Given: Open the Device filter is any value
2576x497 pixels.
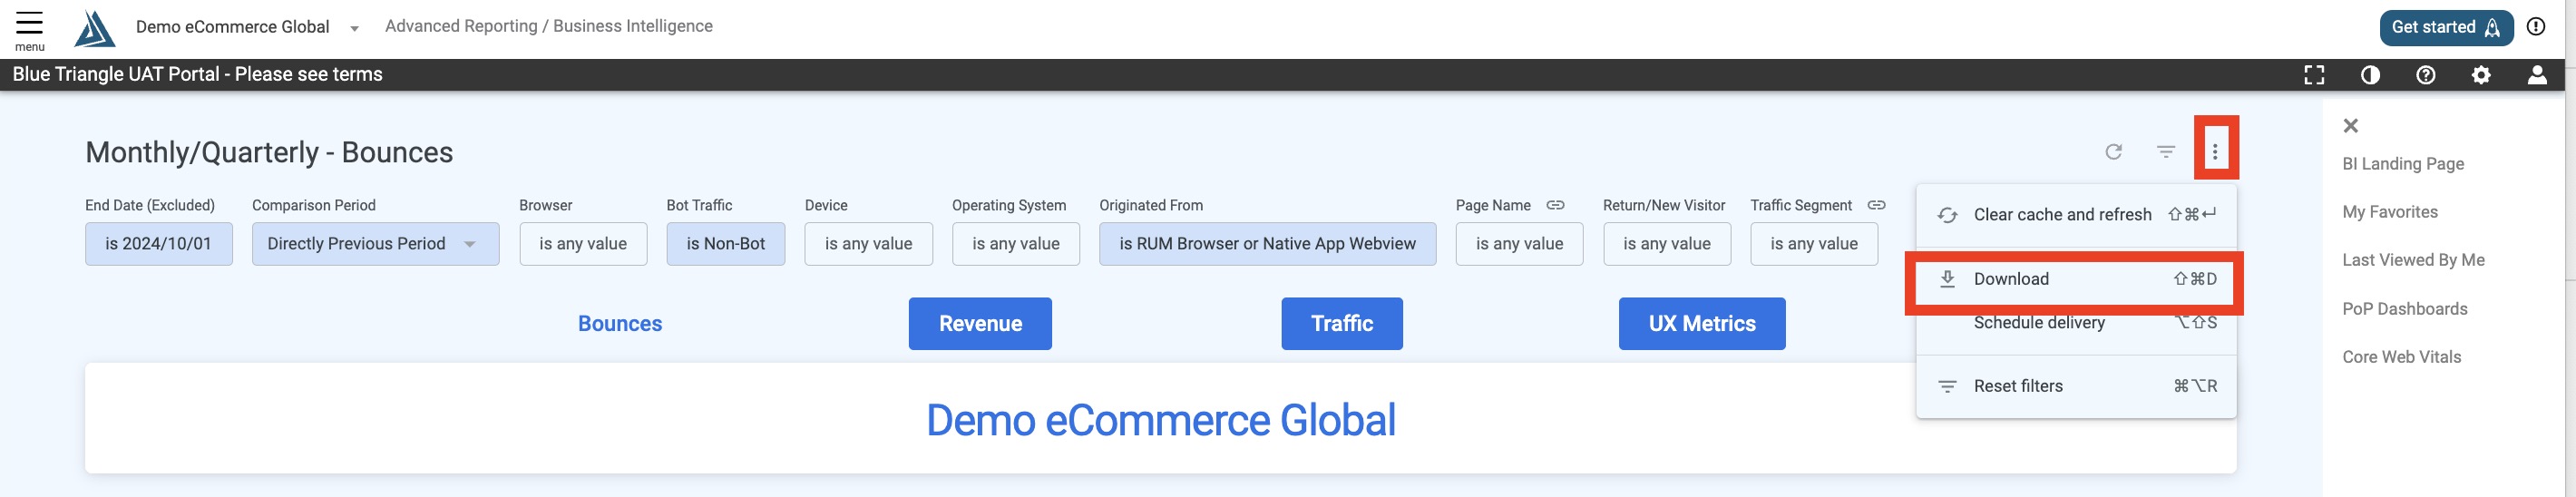Looking at the screenshot, I should pyautogui.click(x=868, y=244).
